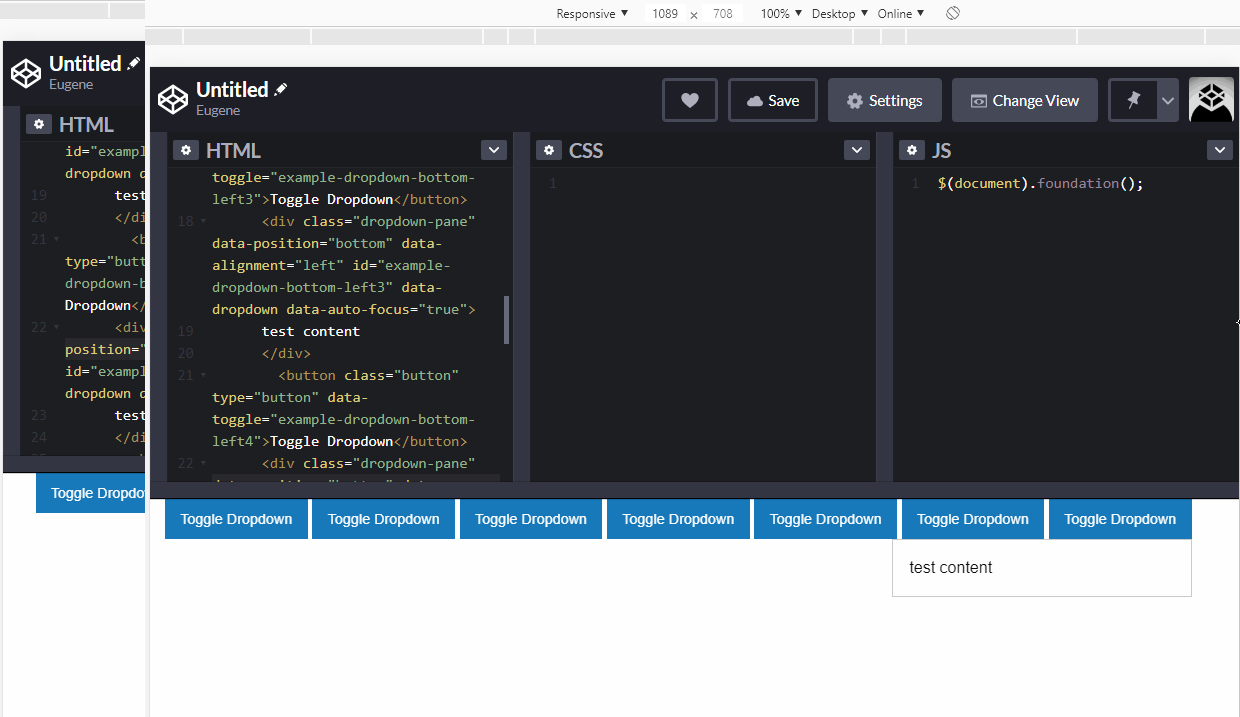Open HTML panel settings gear
This screenshot has height=717, width=1240.
[186, 150]
